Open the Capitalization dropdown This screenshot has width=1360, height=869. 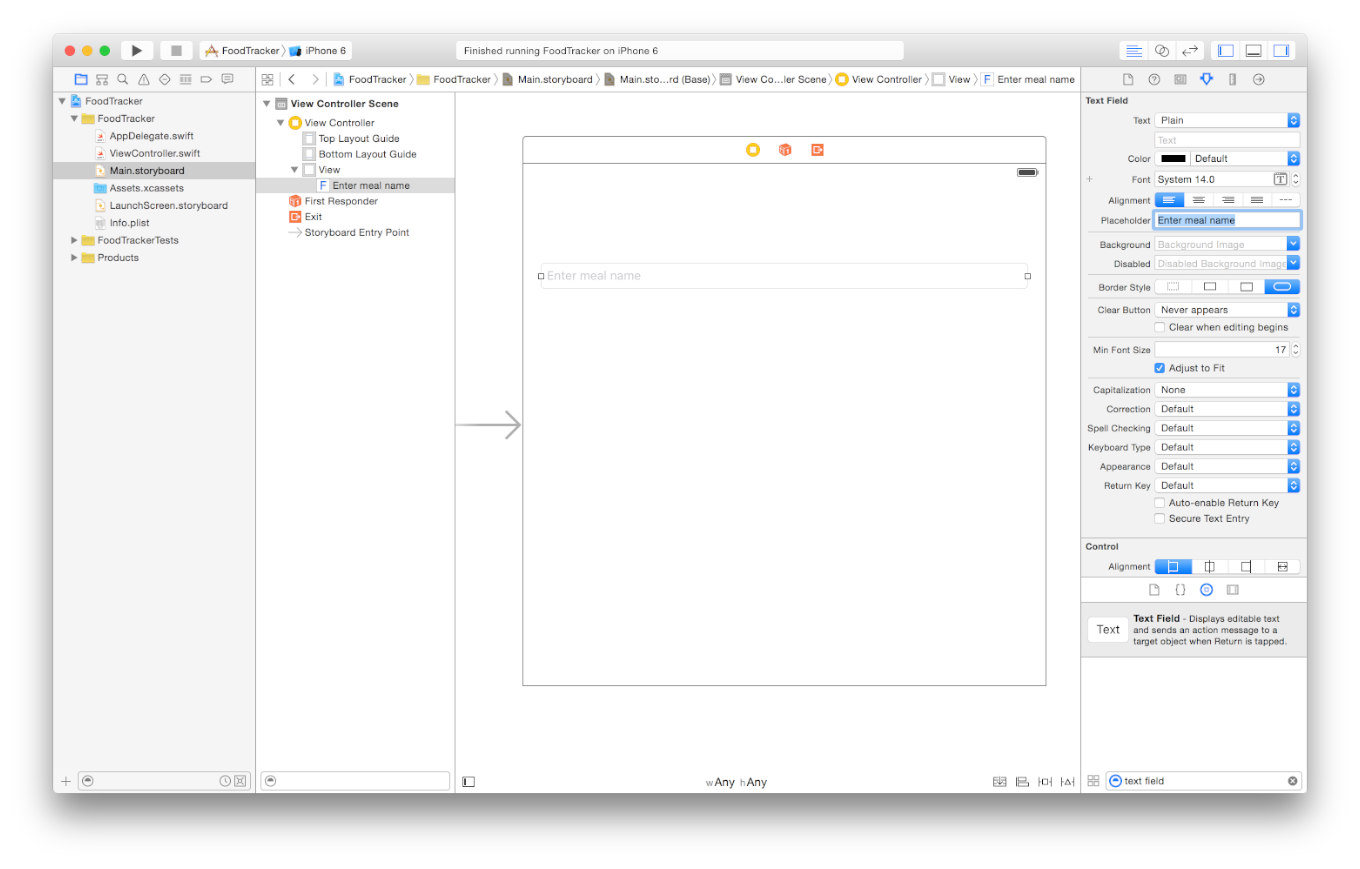pyautogui.click(x=1227, y=390)
